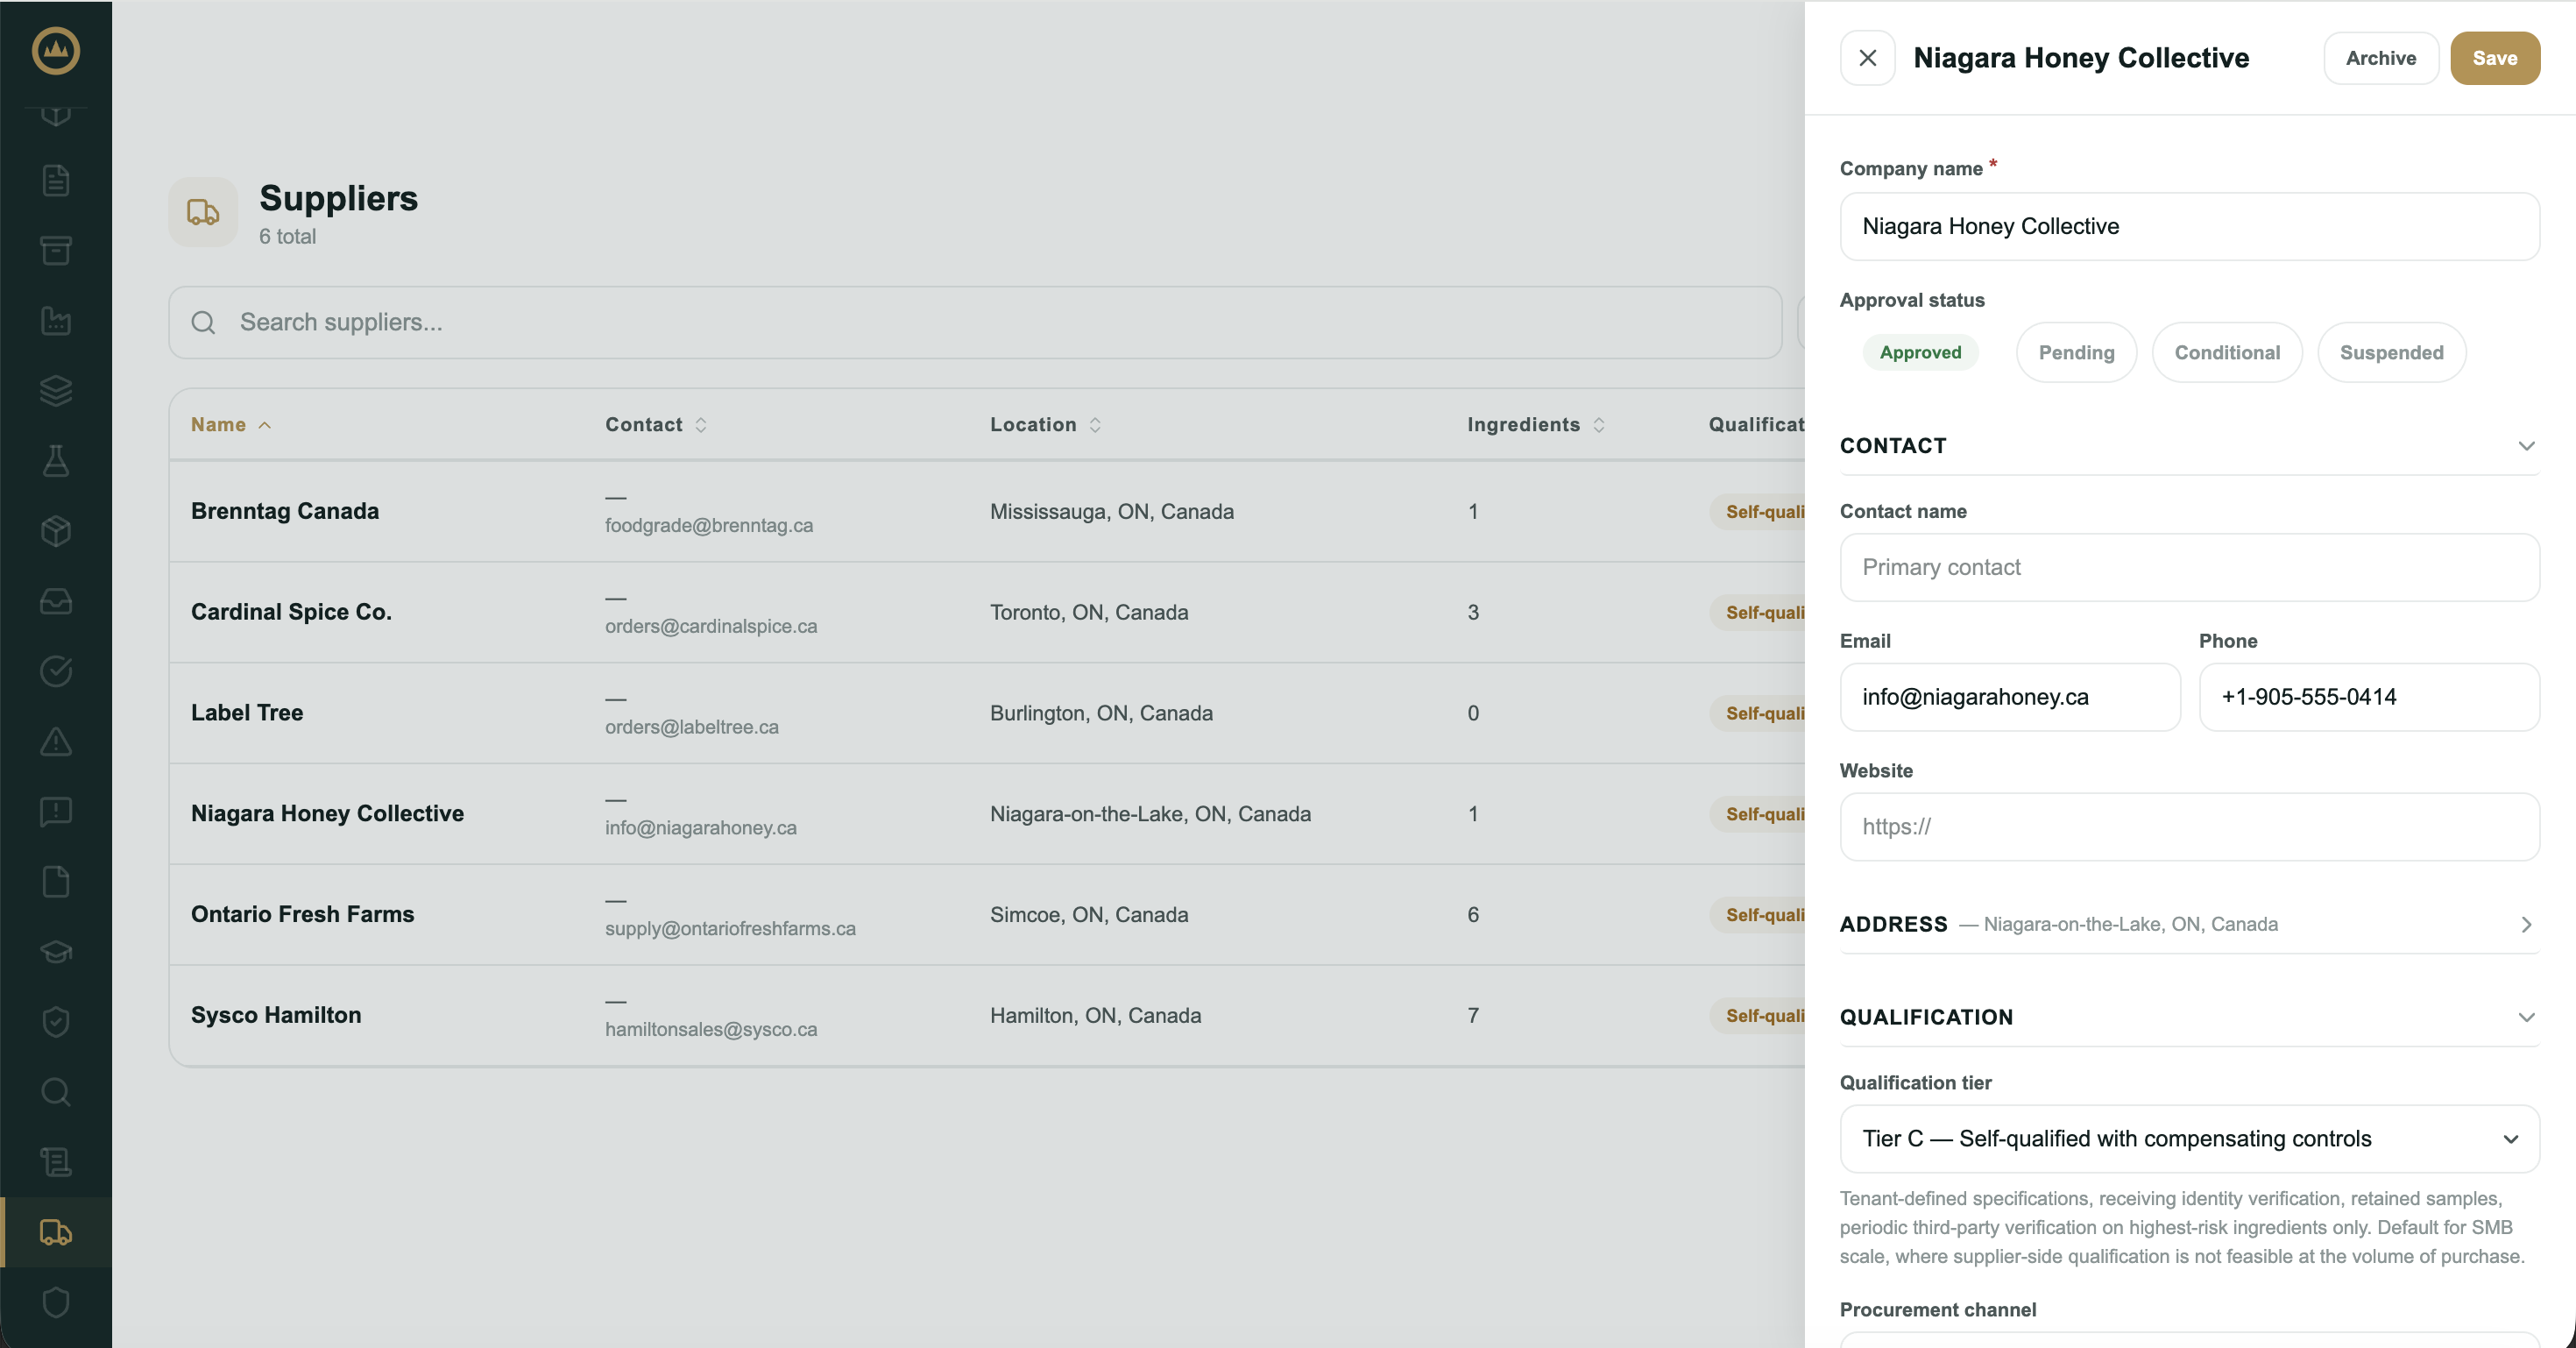Open the shield check sidebar icon
Image resolution: width=2576 pixels, height=1348 pixels.
tap(56, 1022)
